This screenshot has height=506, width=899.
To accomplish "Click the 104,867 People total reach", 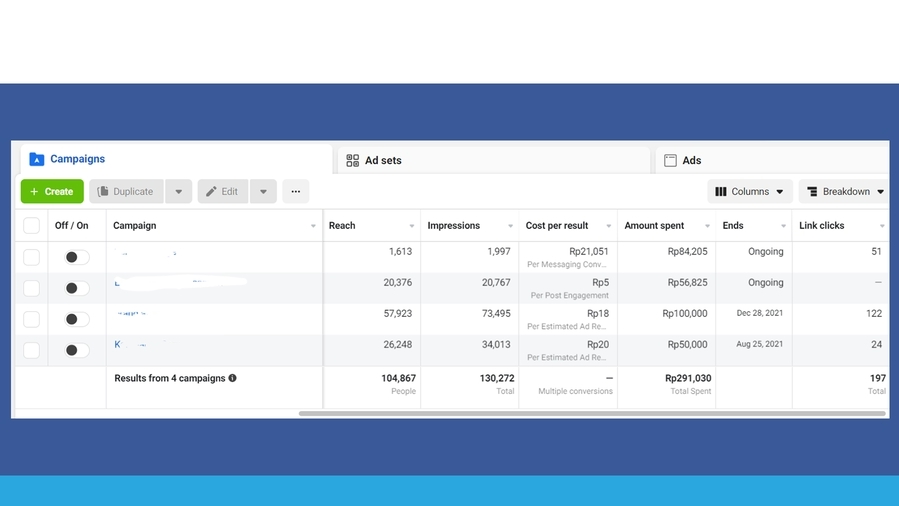I will click(x=398, y=378).
